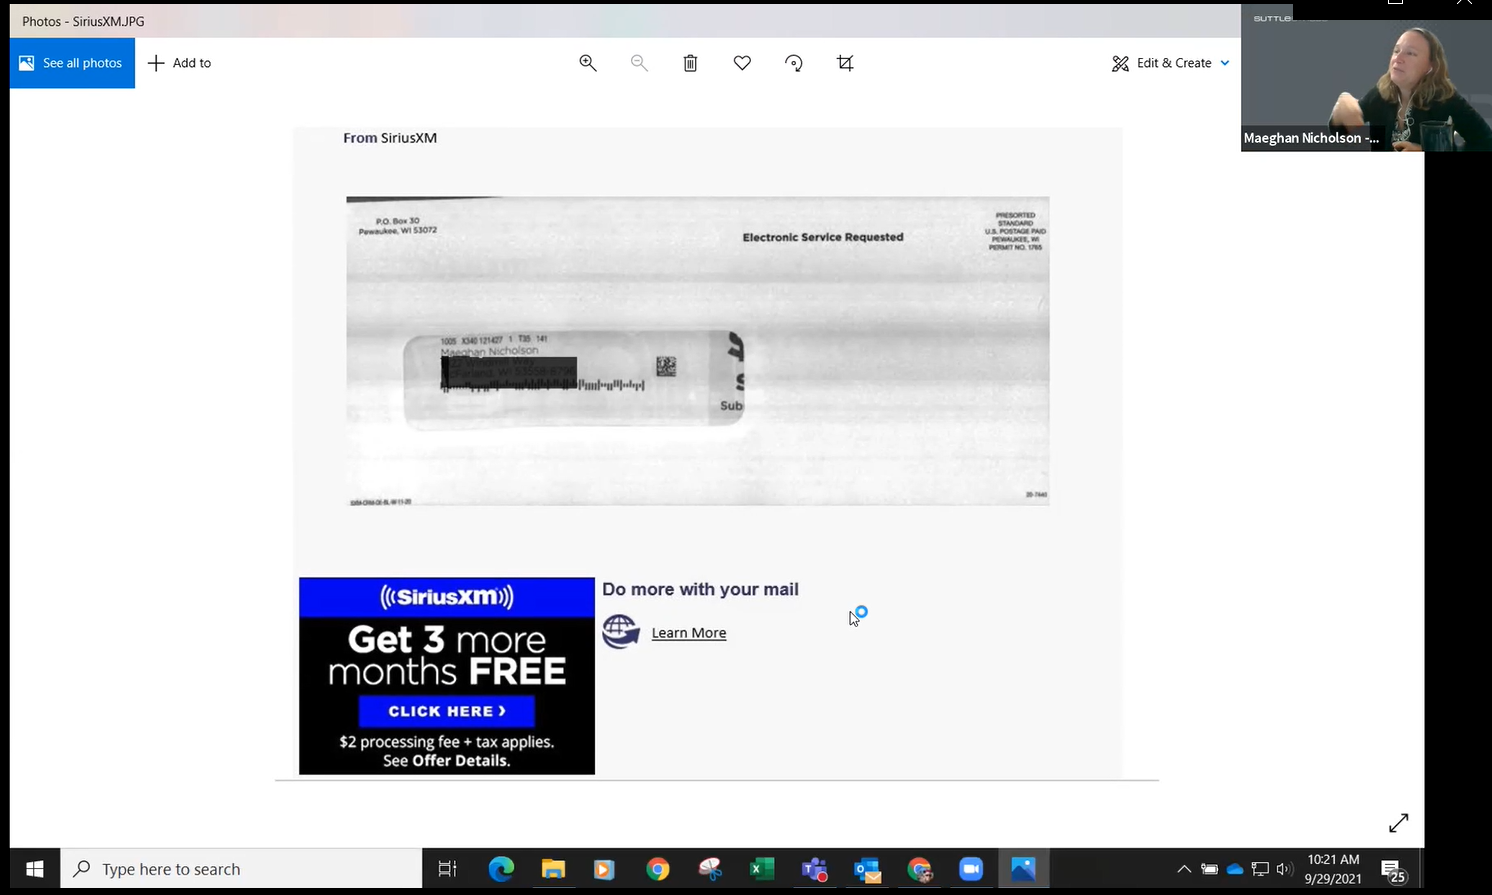This screenshot has height=895, width=1492.
Task: Expand hidden icons in the system tray
Action: pos(1184,869)
